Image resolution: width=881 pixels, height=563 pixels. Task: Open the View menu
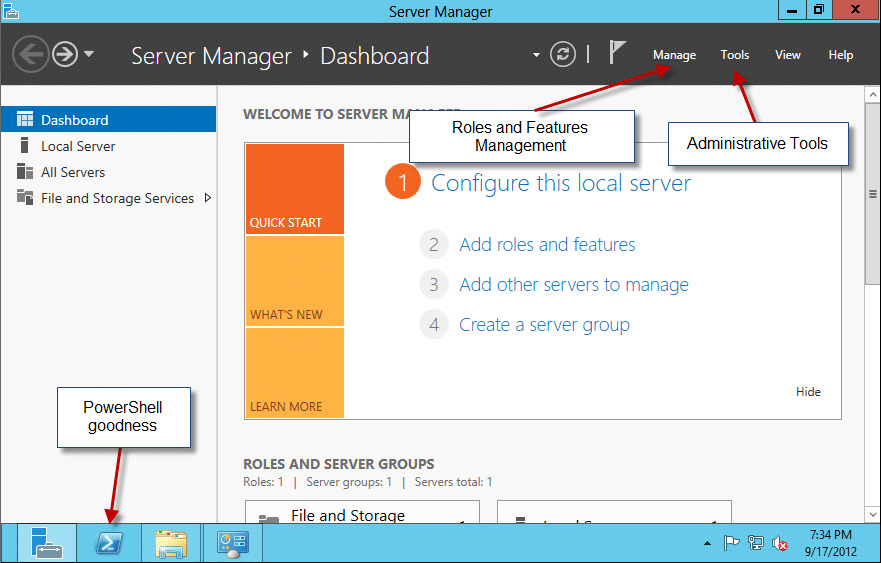coord(788,55)
